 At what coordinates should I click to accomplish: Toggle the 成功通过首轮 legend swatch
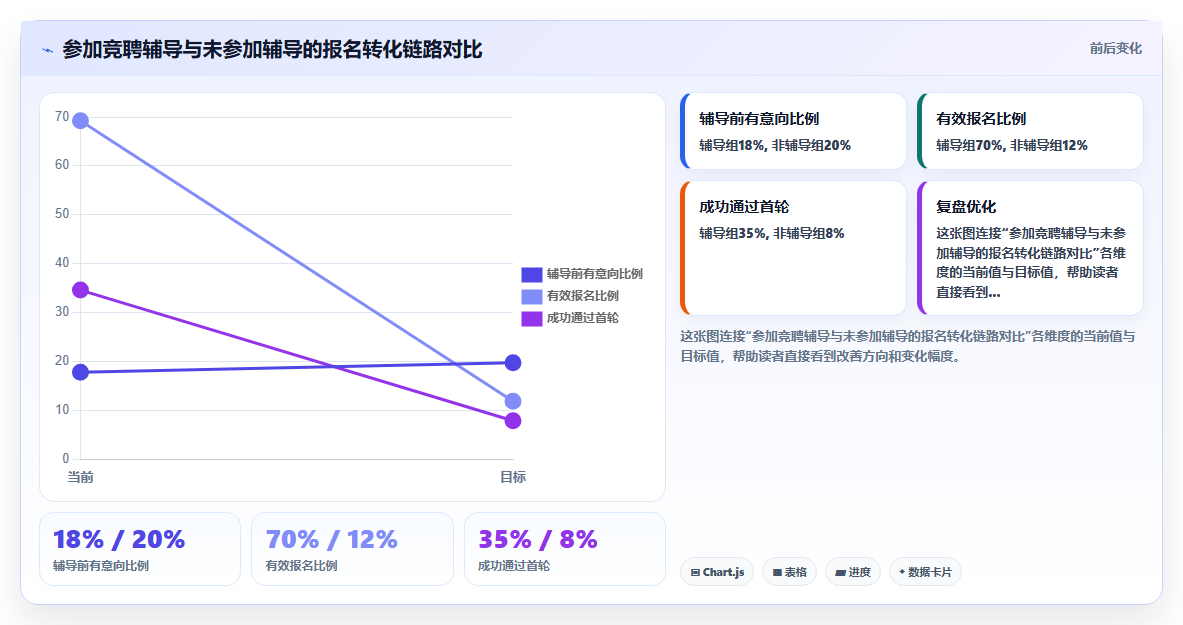pyautogui.click(x=531, y=318)
